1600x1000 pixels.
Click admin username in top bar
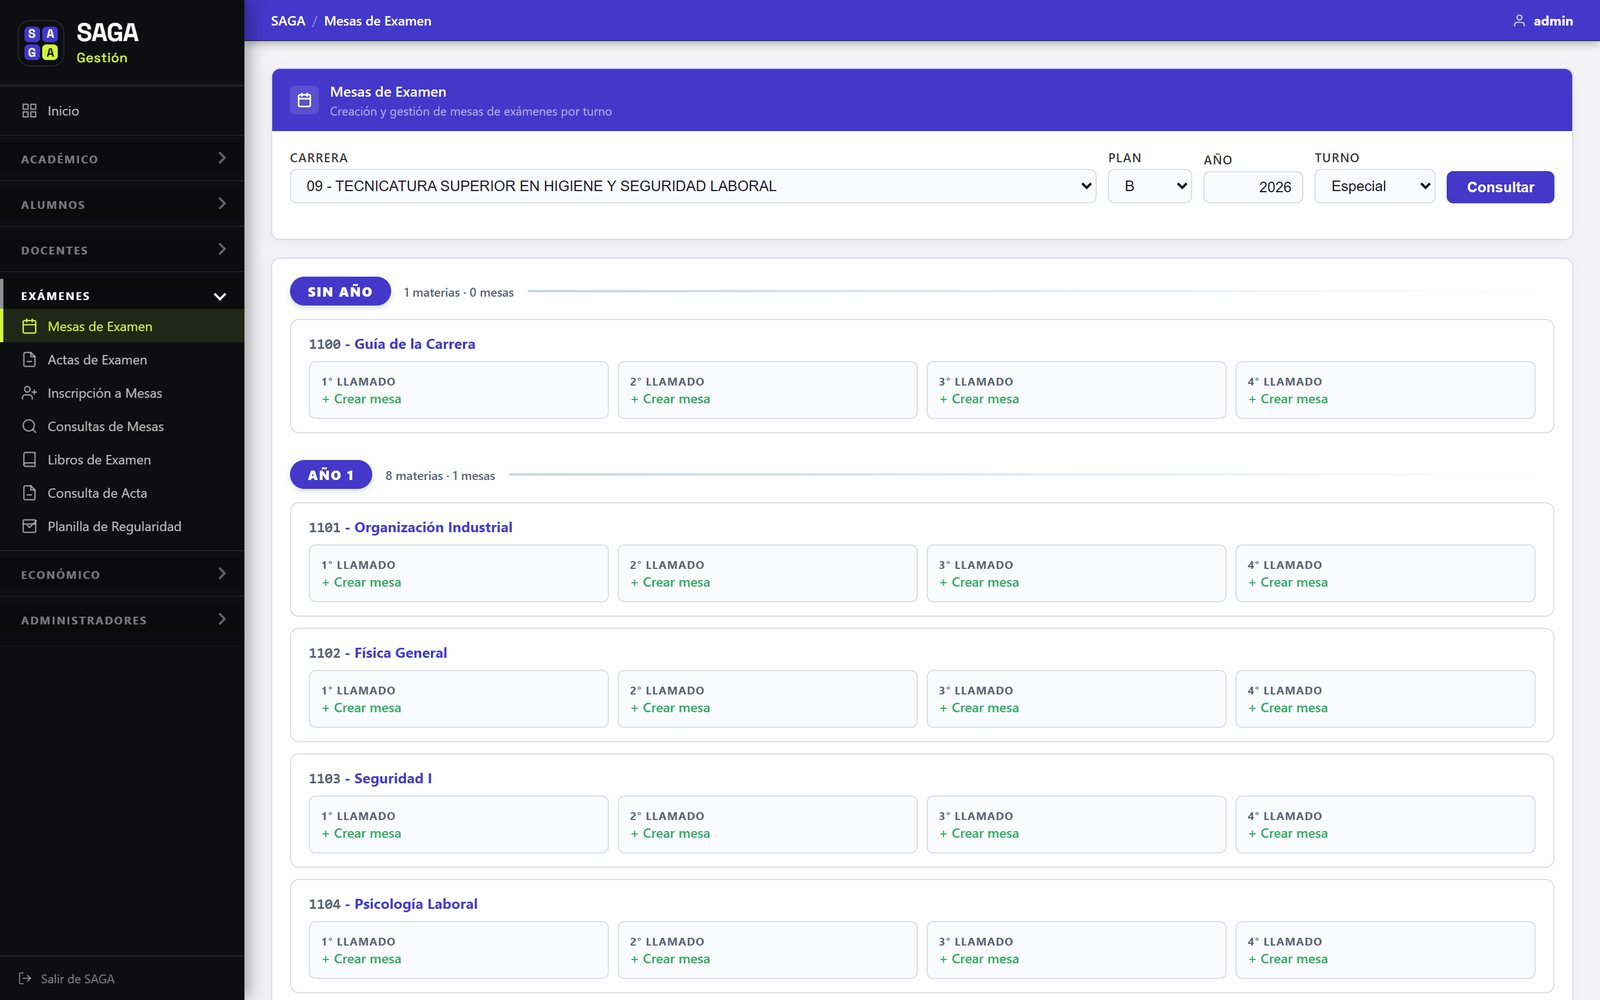(x=1553, y=21)
